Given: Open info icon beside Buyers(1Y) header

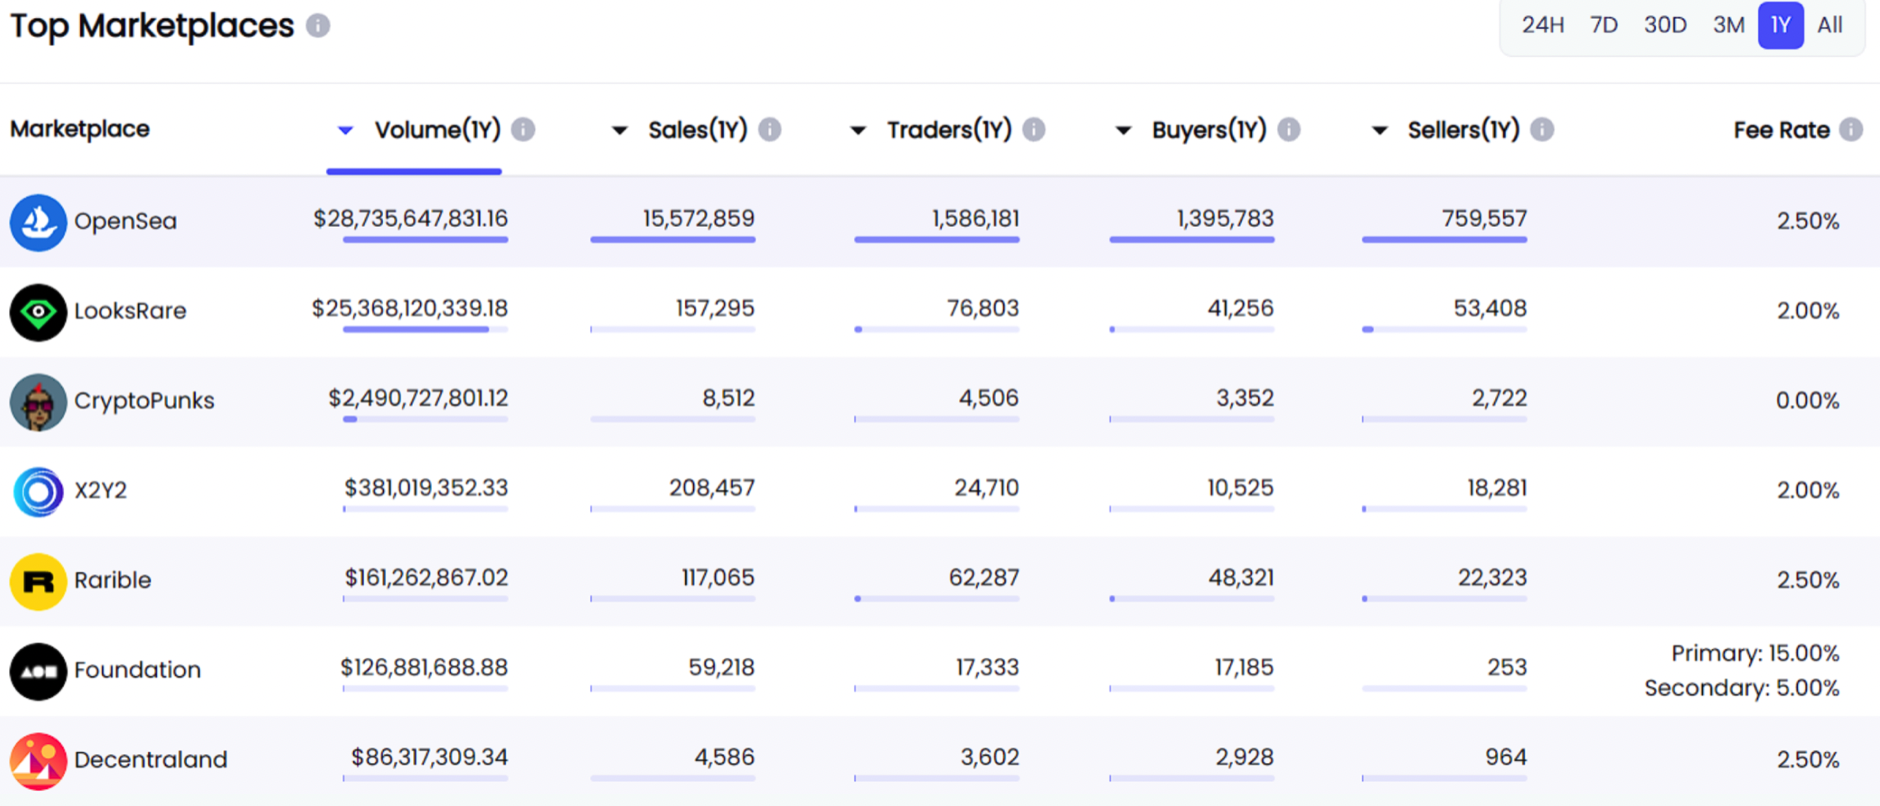Looking at the screenshot, I should click(1289, 129).
